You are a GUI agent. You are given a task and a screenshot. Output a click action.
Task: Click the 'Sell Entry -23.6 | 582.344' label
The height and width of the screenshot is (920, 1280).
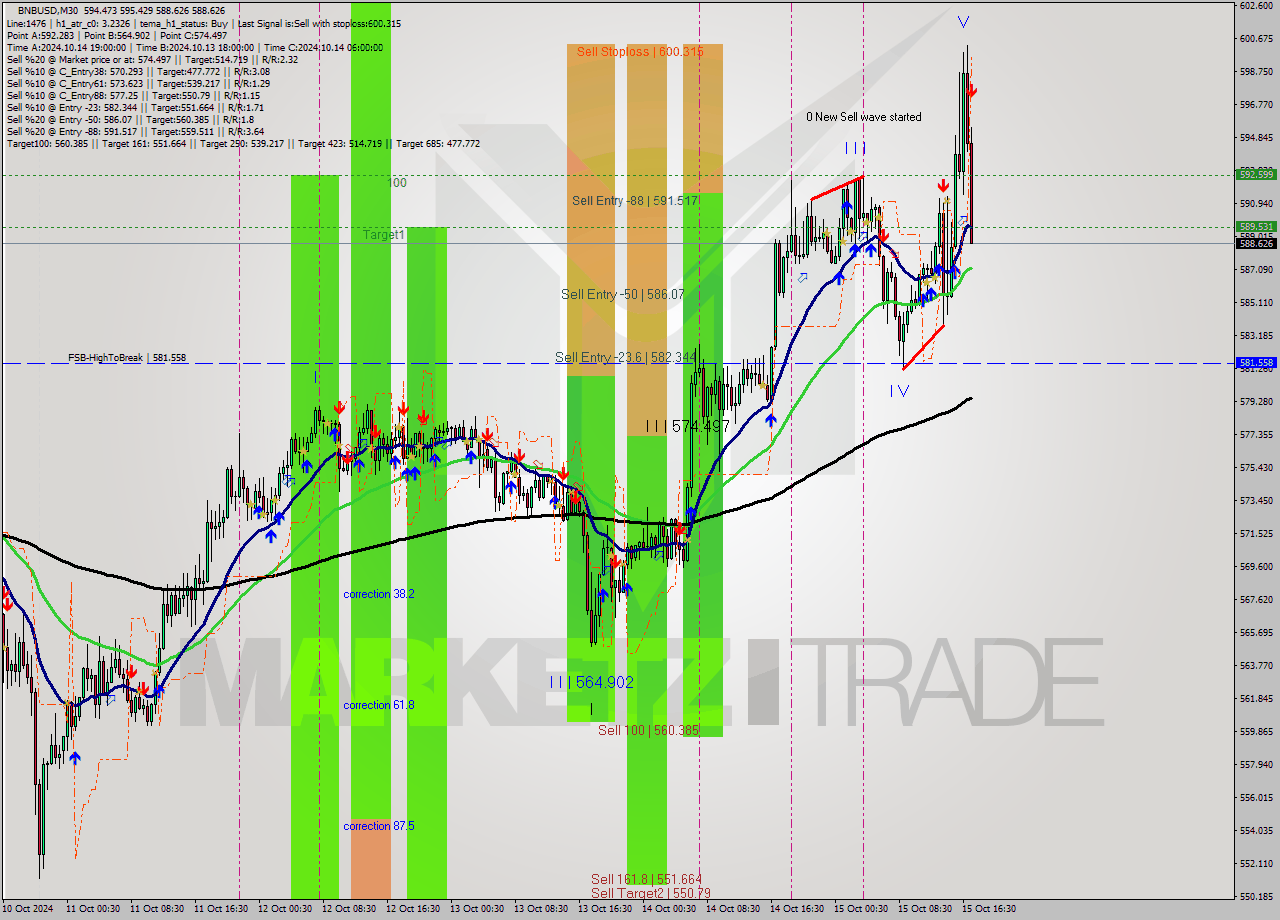[x=625, y=357]
